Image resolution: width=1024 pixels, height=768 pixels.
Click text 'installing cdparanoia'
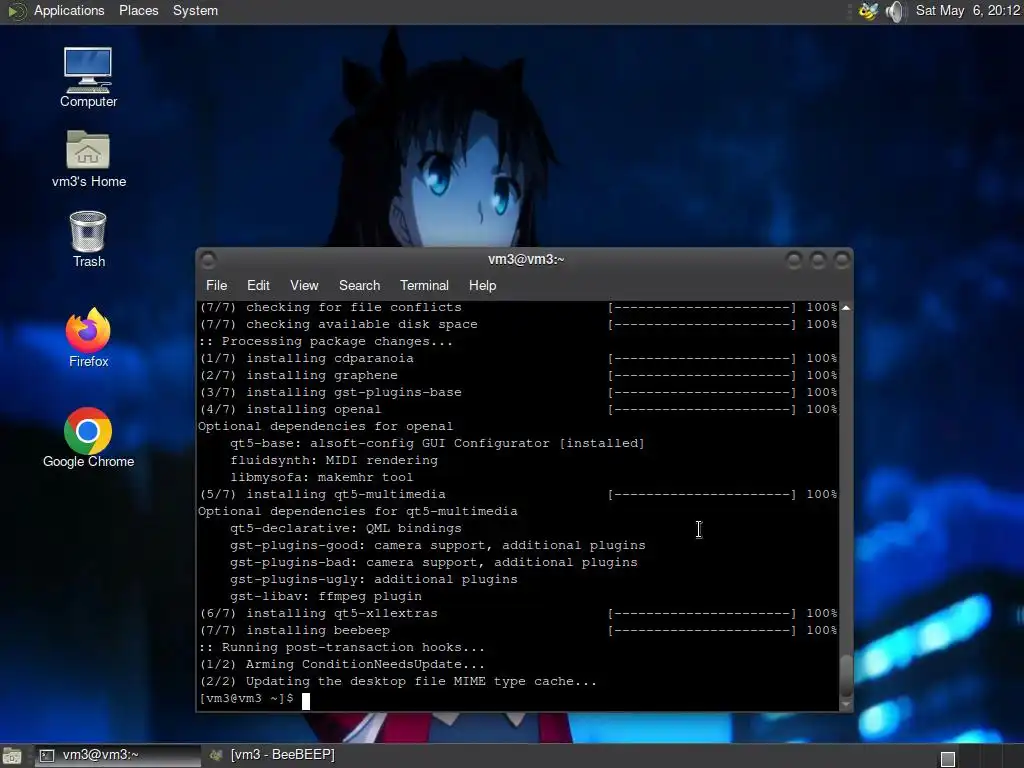tap(330, 359)
